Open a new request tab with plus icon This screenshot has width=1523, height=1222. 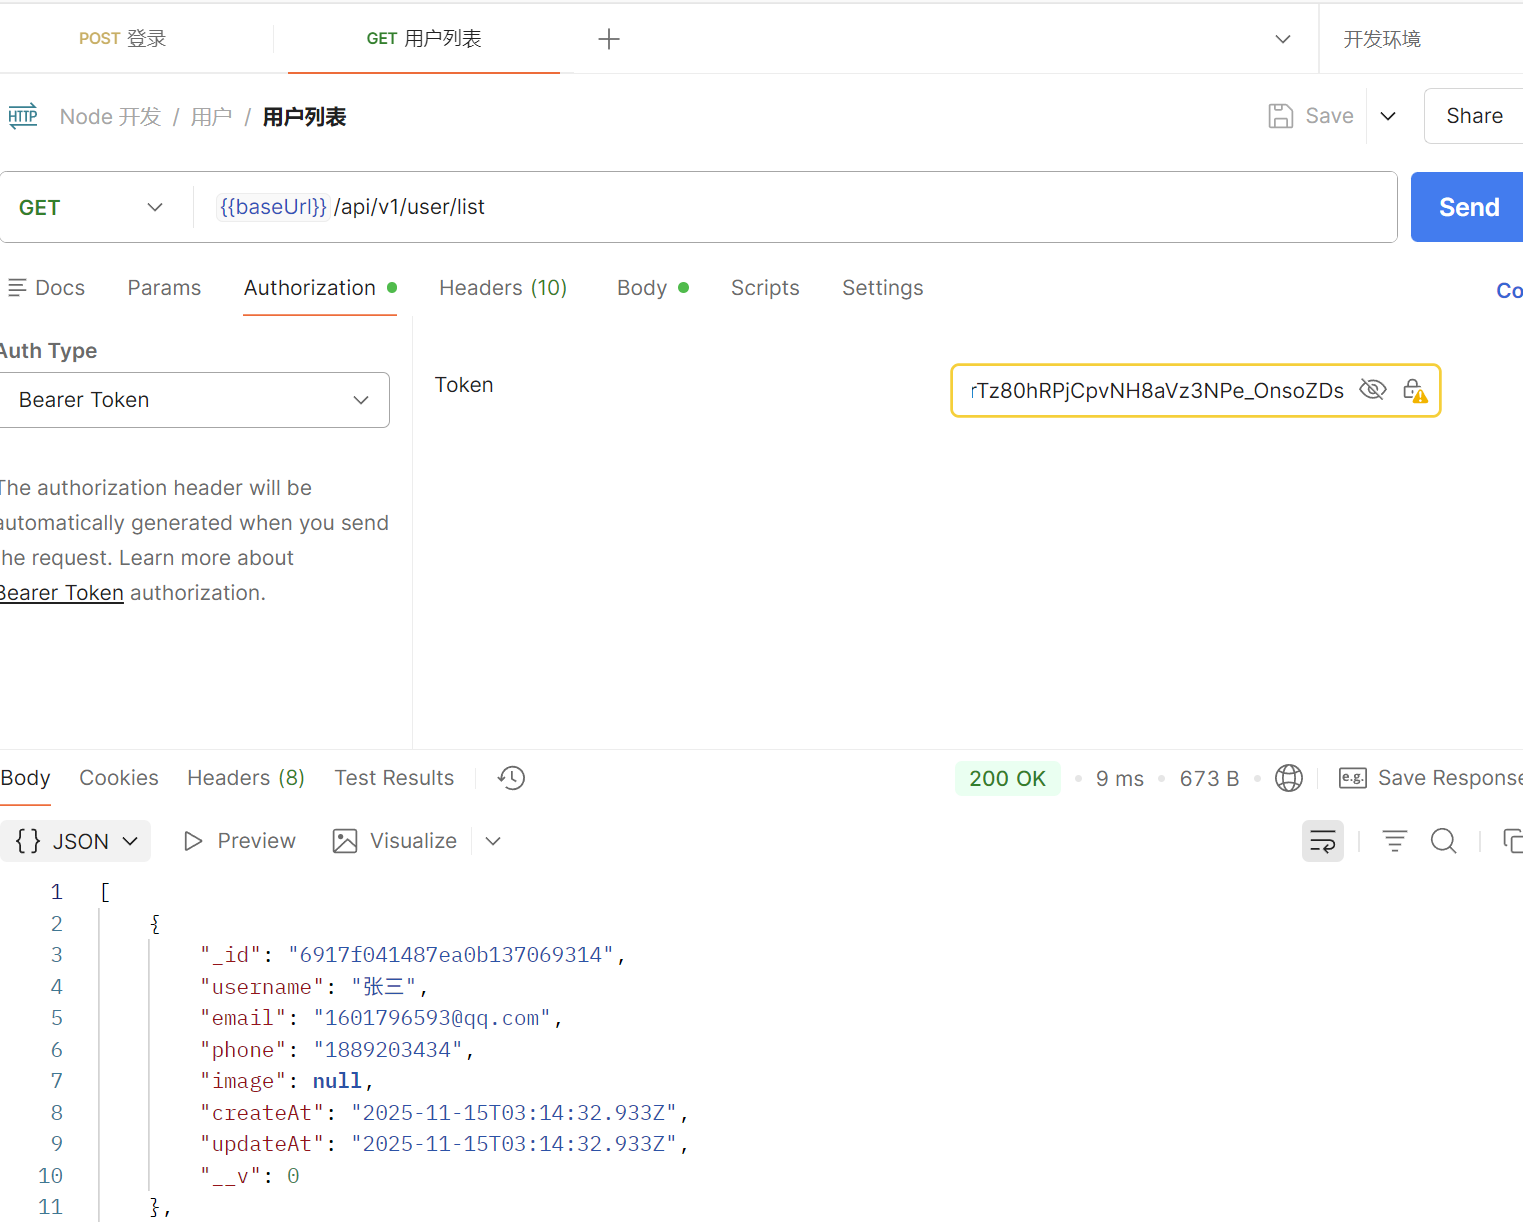609,39
